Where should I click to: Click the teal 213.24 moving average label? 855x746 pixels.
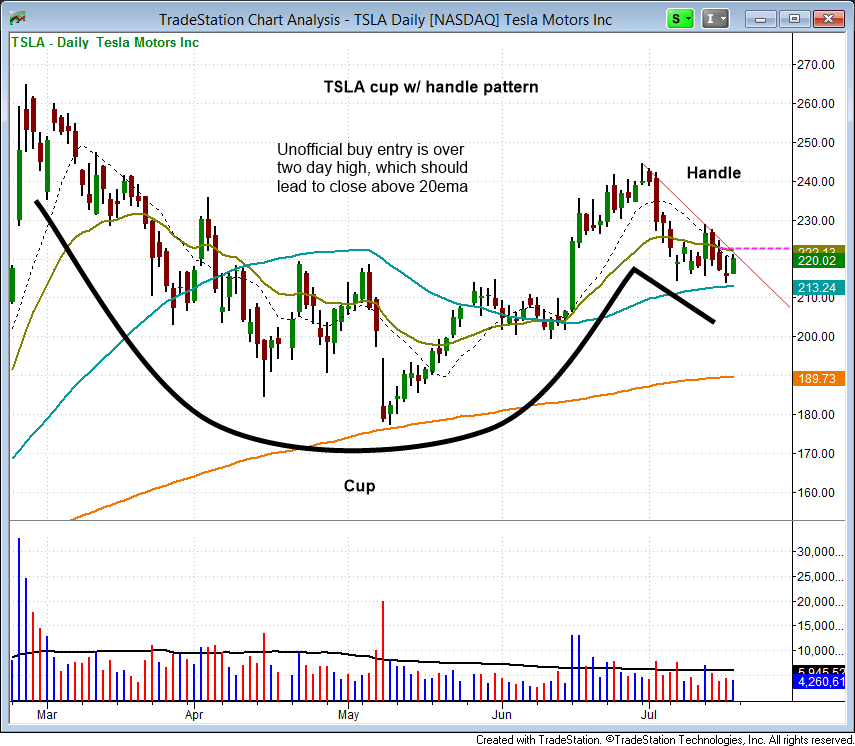[818, 288]
